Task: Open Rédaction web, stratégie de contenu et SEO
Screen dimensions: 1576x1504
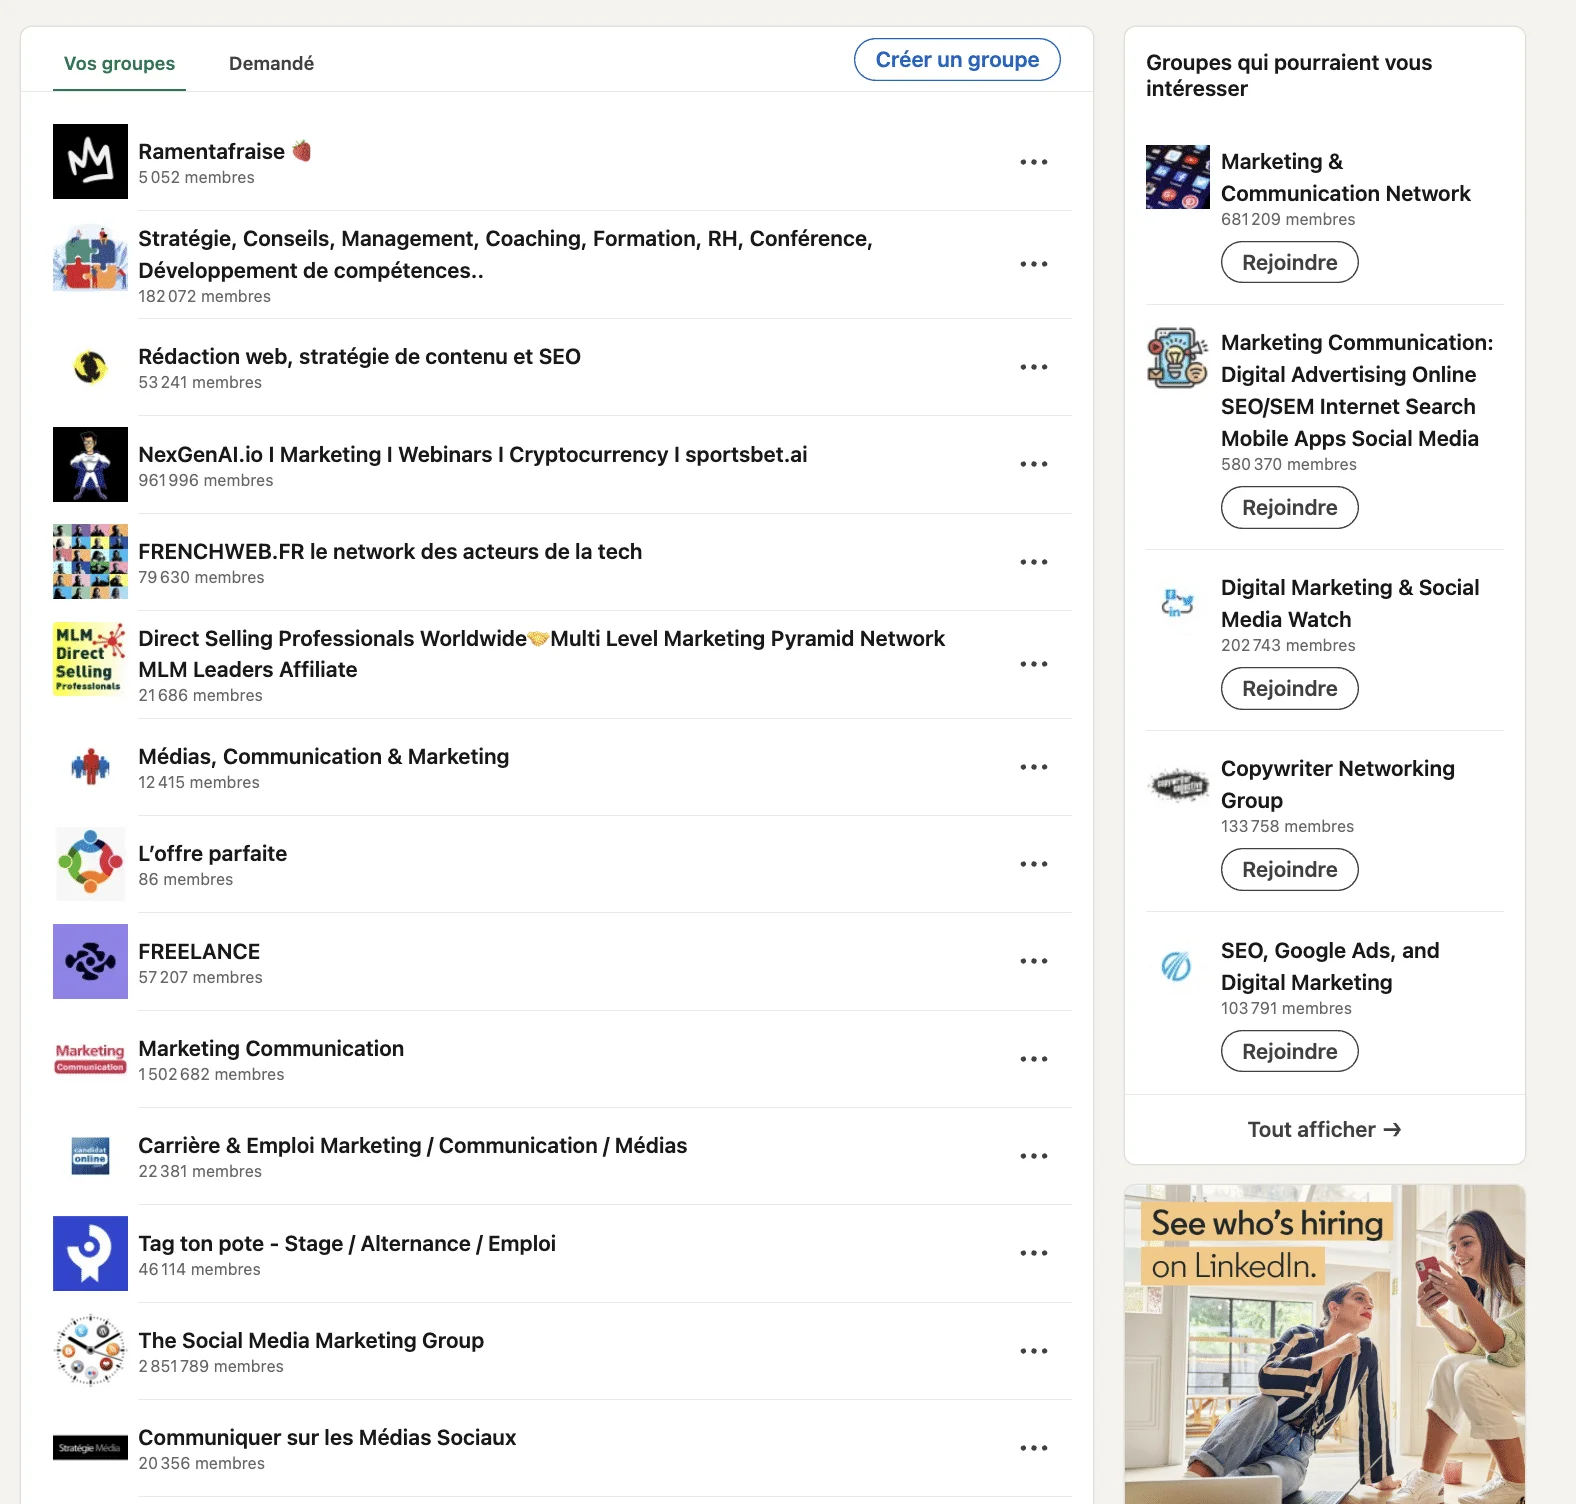Action: (x=359, y=357)
